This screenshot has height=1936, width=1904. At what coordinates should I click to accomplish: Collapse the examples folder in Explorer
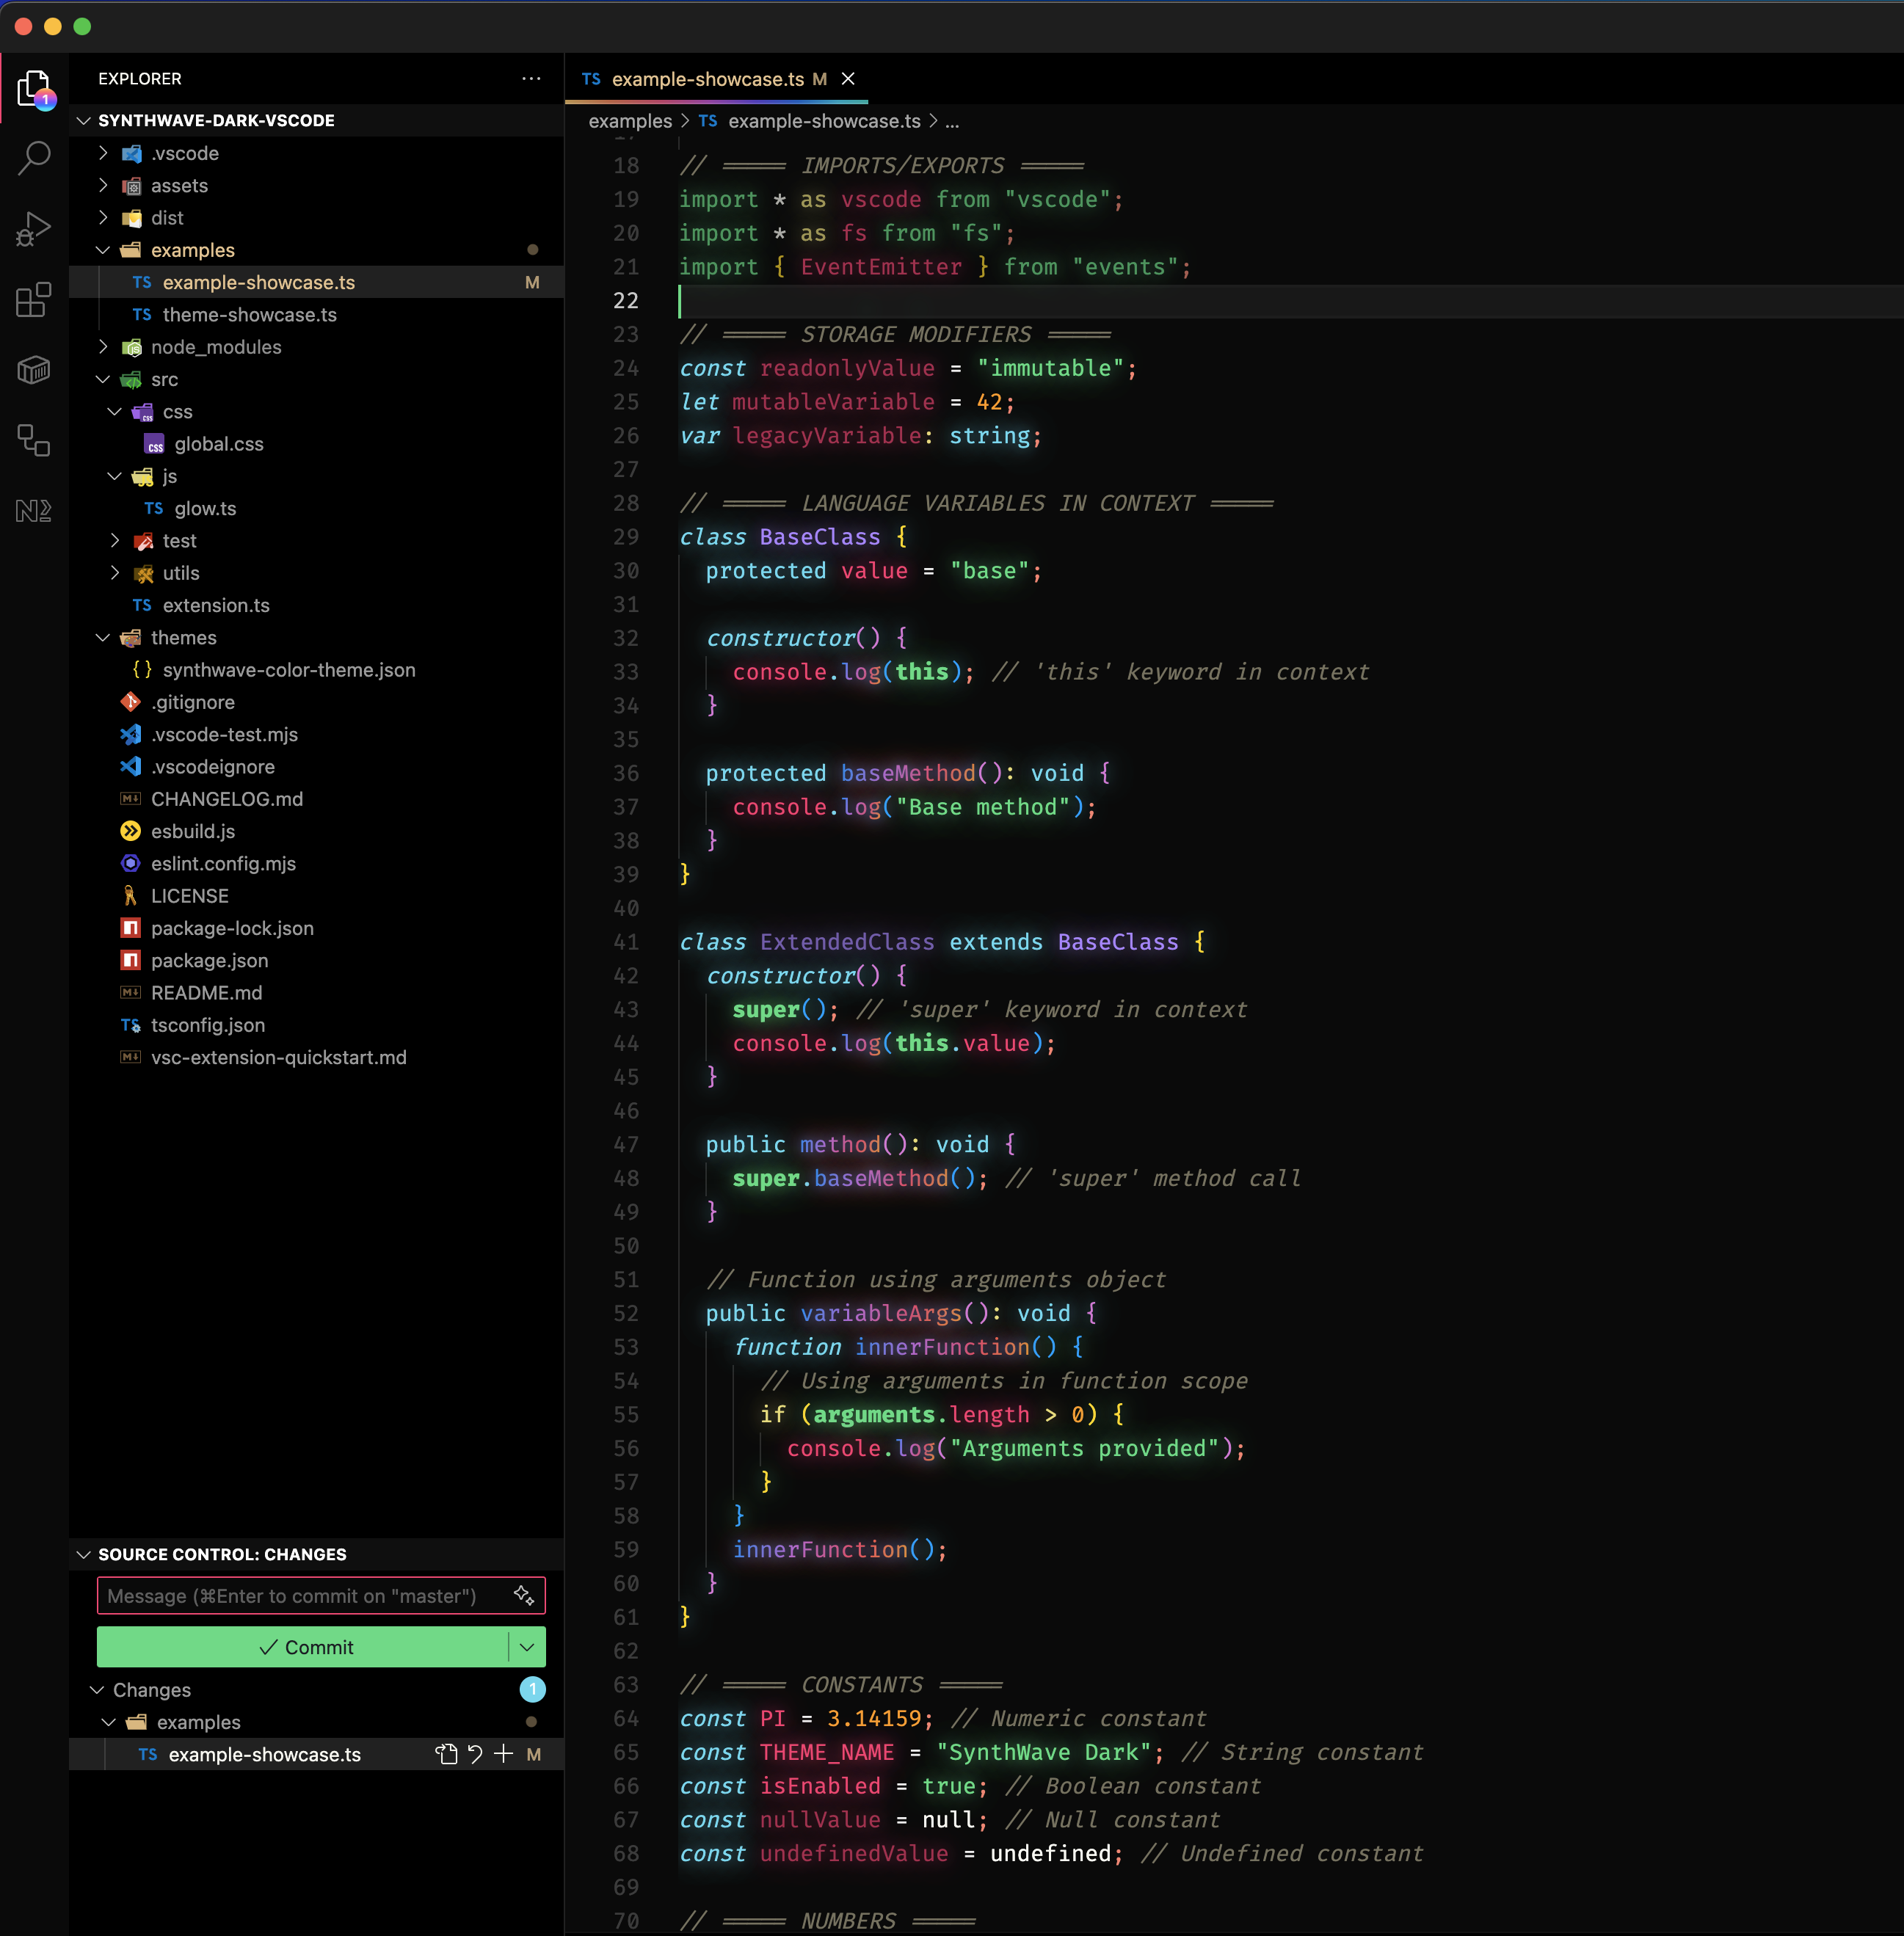point(103,250)
